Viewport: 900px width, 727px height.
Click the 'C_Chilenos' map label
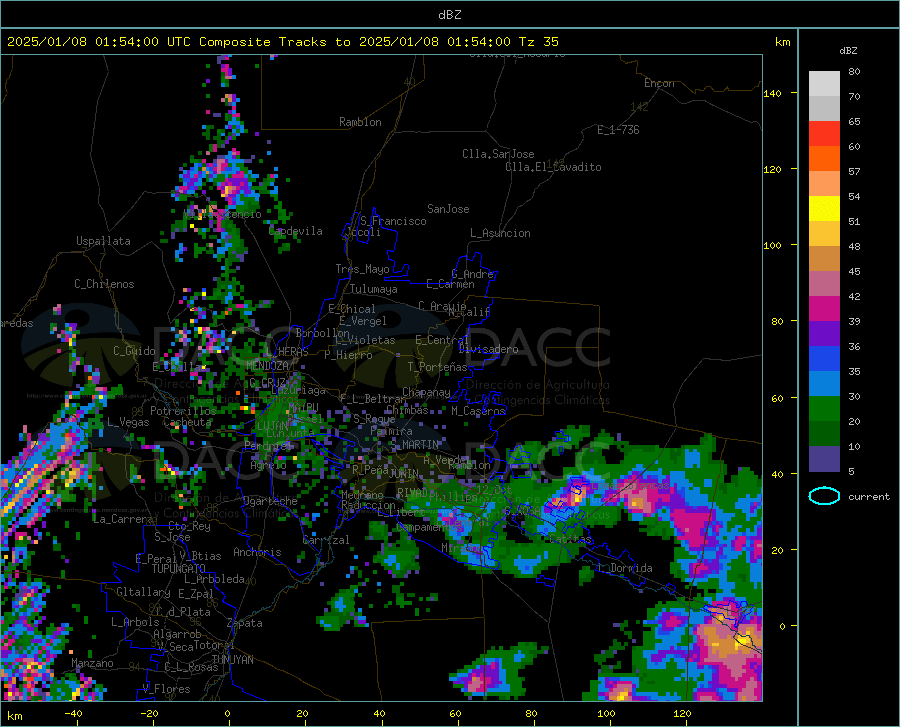[104, 284]
